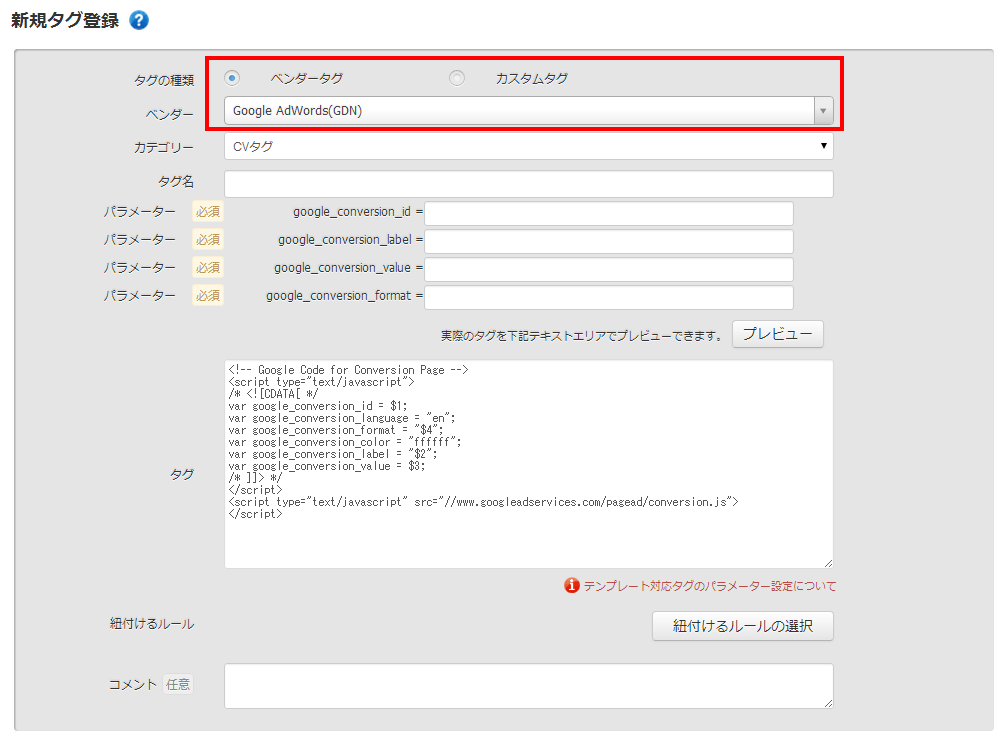Viewport: 1000px width, 737px height.
Task: Select the ベンダータグ radio button
Action: pos(232,78)
